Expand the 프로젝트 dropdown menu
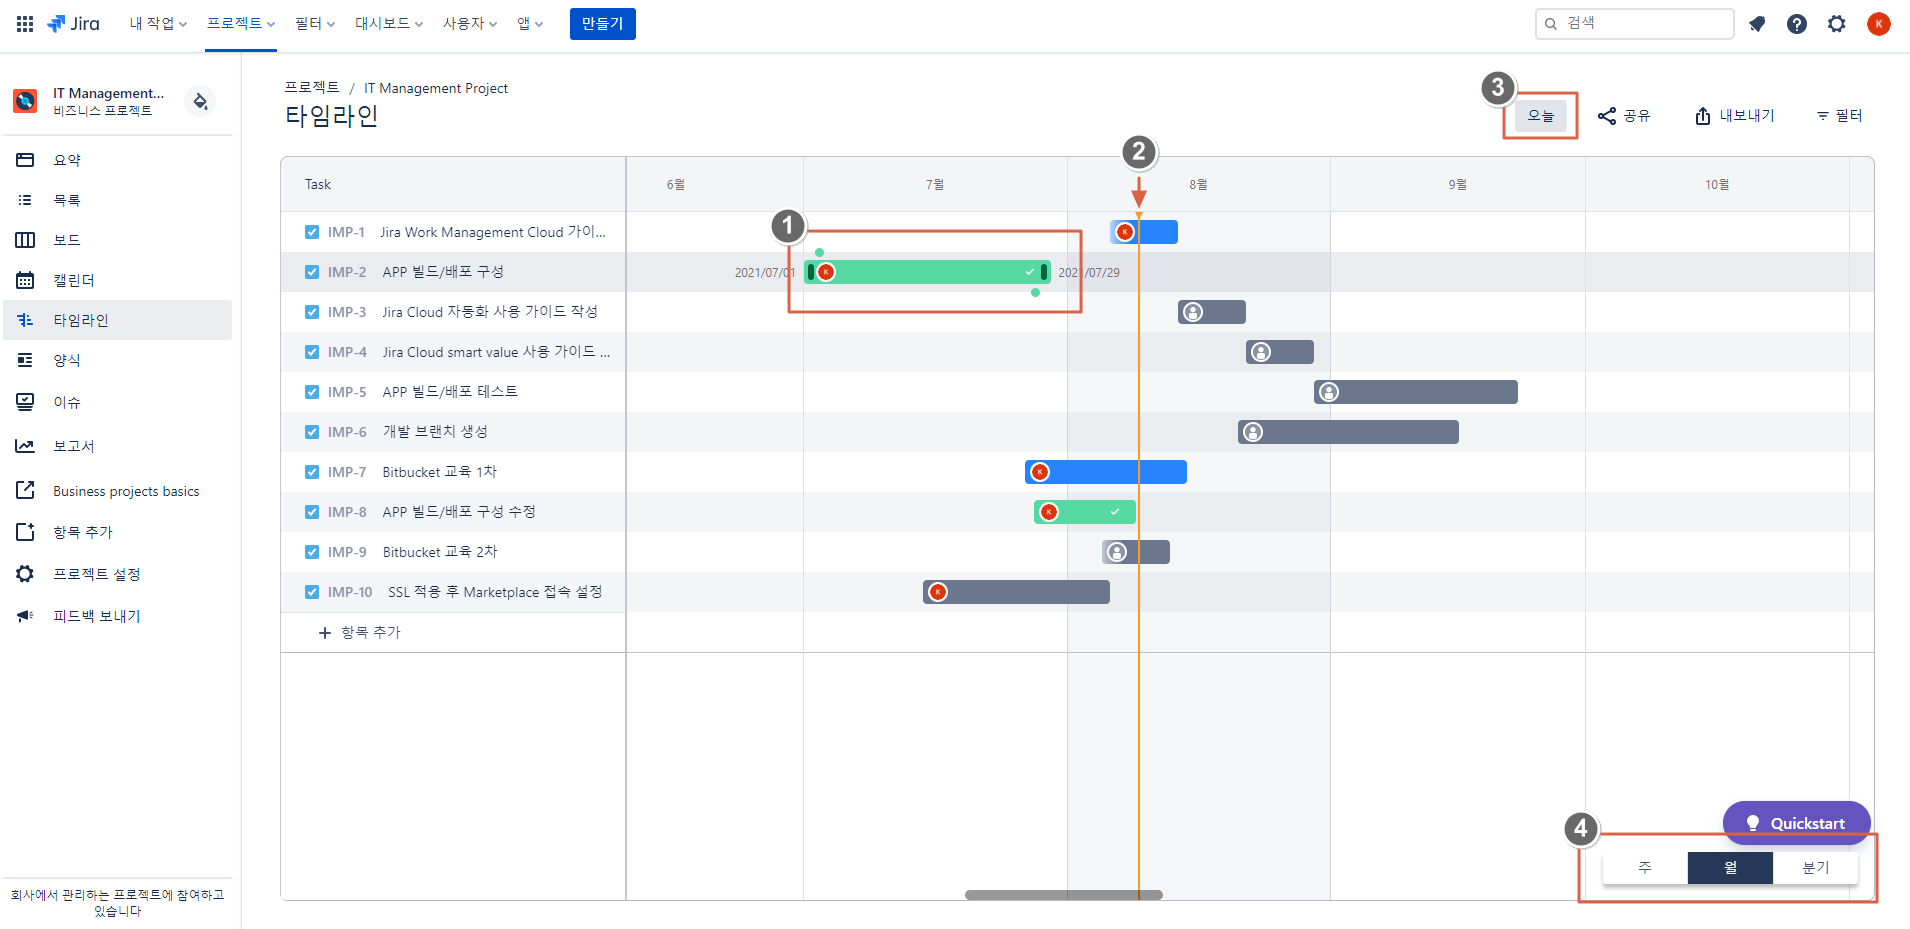The width and height of the screenshot is (1910, 929). click(x=241, y=24)
